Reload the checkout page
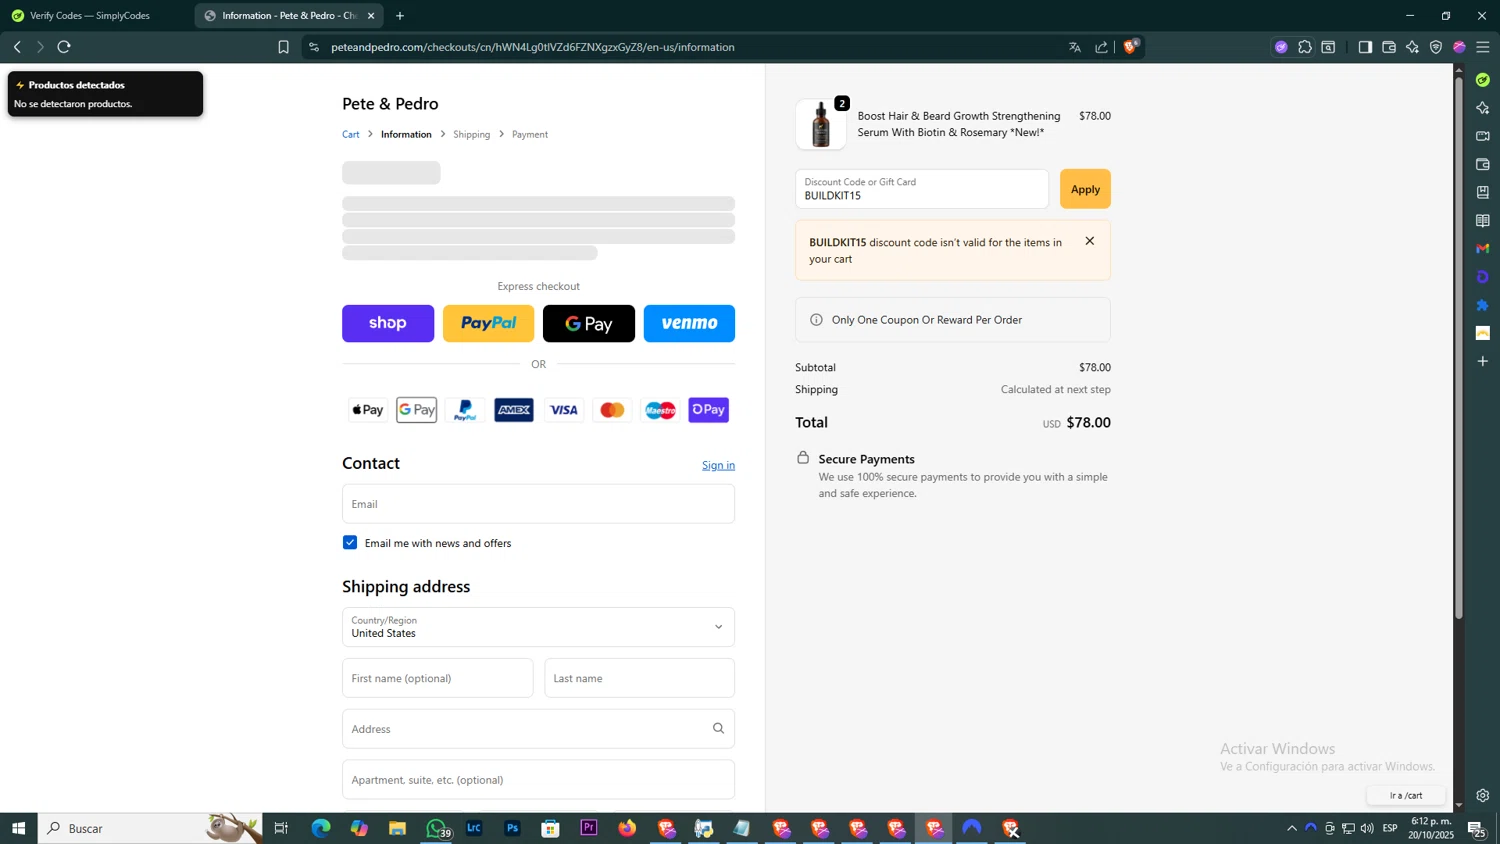The image size is (1500, 844). coord(64,47)
